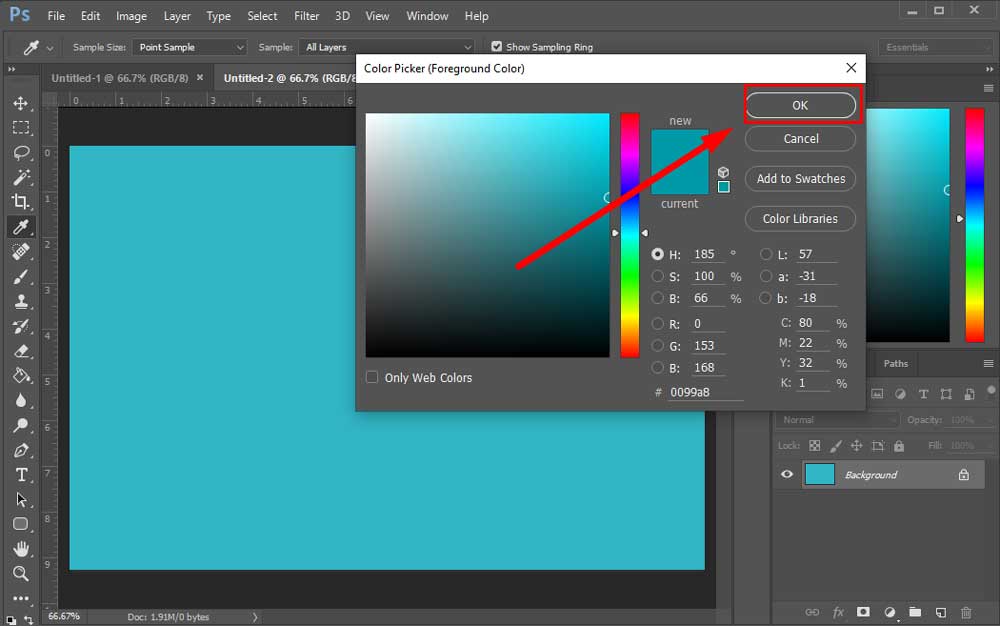1000x626 pixels.
Task: Click the hex color value field
Action: pos(705,392)
